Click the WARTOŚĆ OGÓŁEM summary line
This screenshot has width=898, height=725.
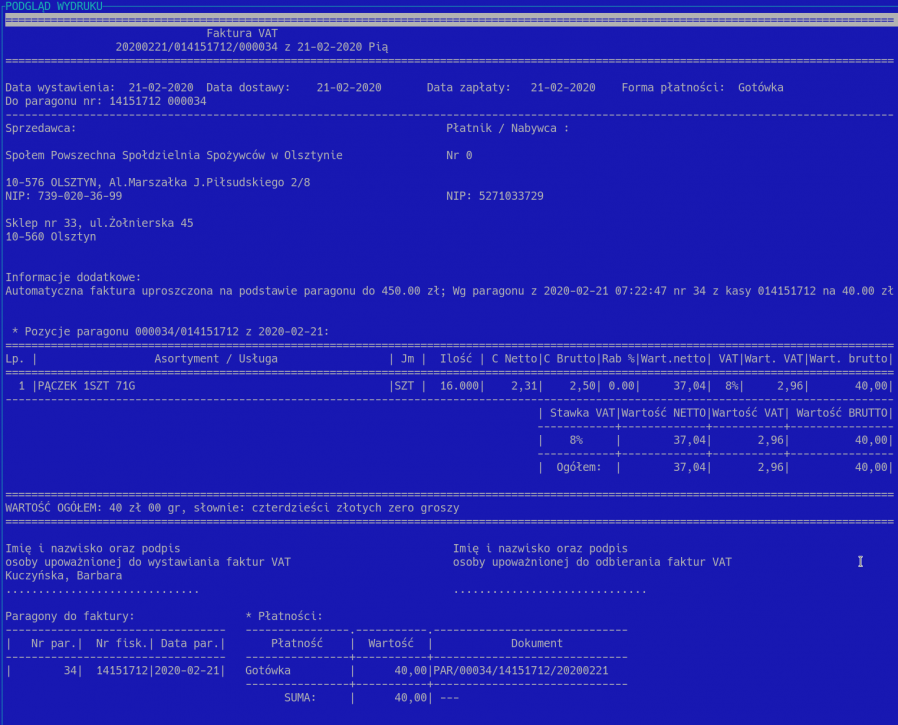232,508
